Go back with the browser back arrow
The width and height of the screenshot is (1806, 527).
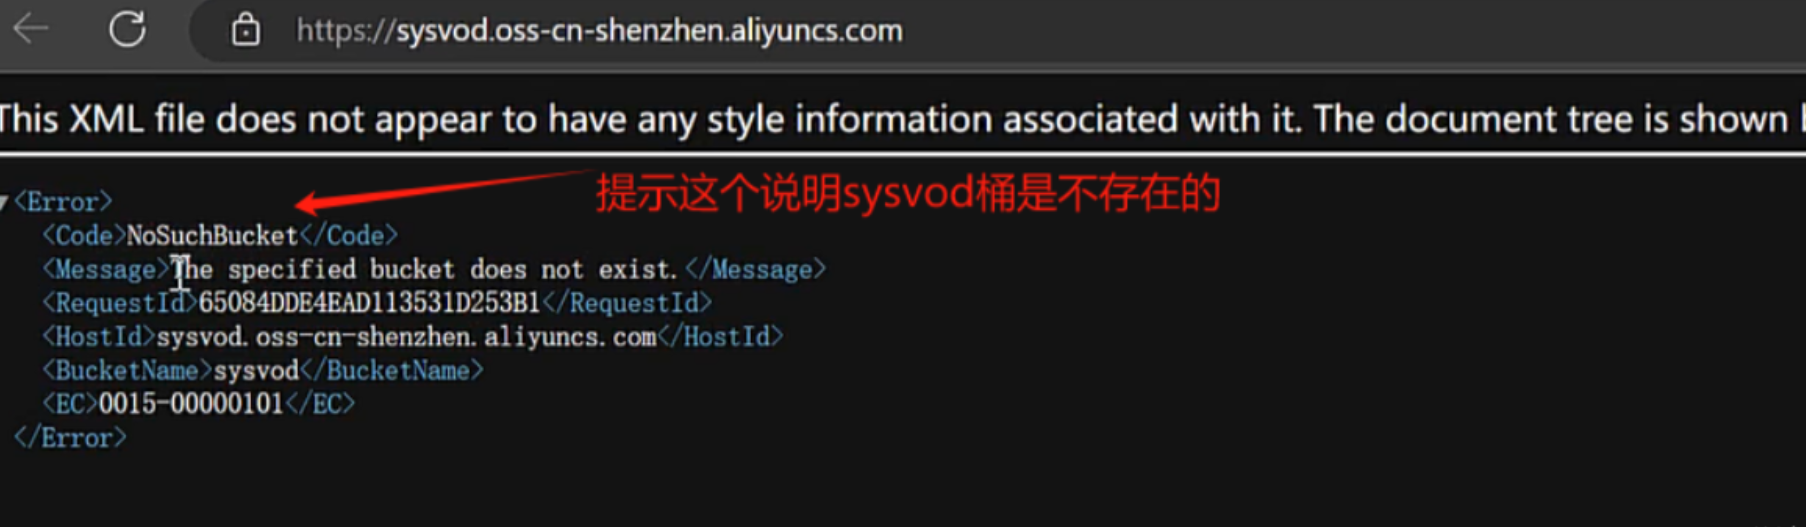pos(30,29)
